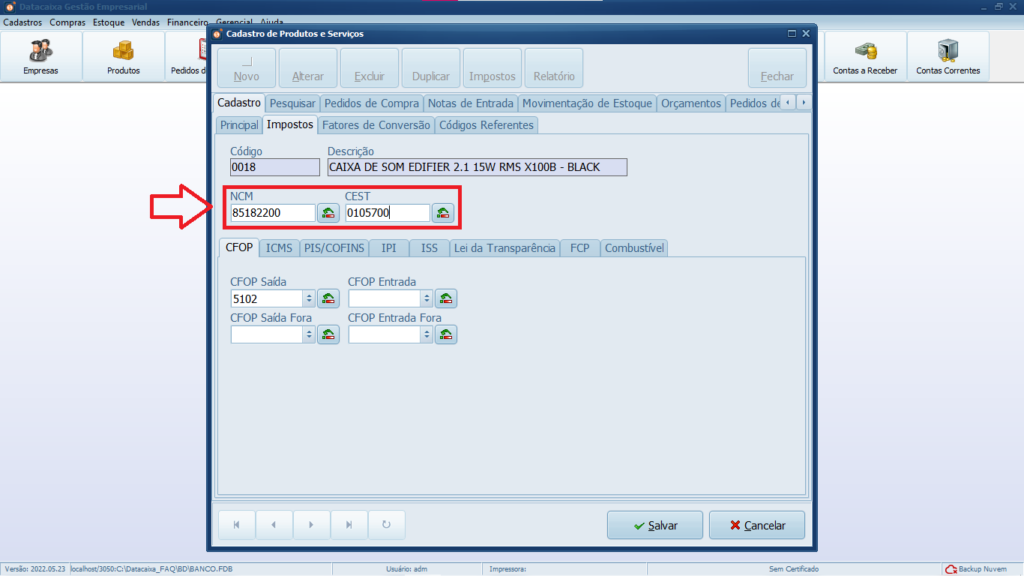This screenshot has height=576, width=1024.
Task: Click the CEST lookup icon button
Action: click(x=443, y=213)
